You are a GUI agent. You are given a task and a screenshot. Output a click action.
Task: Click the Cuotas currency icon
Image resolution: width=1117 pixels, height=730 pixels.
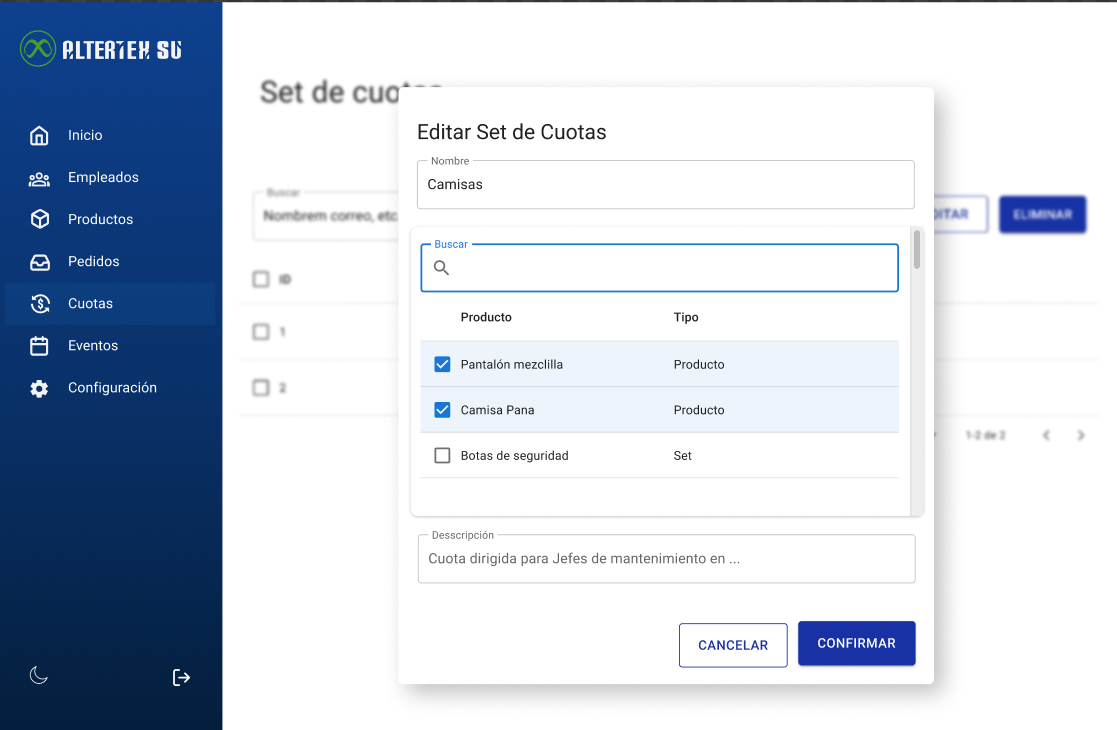[40, 303]
